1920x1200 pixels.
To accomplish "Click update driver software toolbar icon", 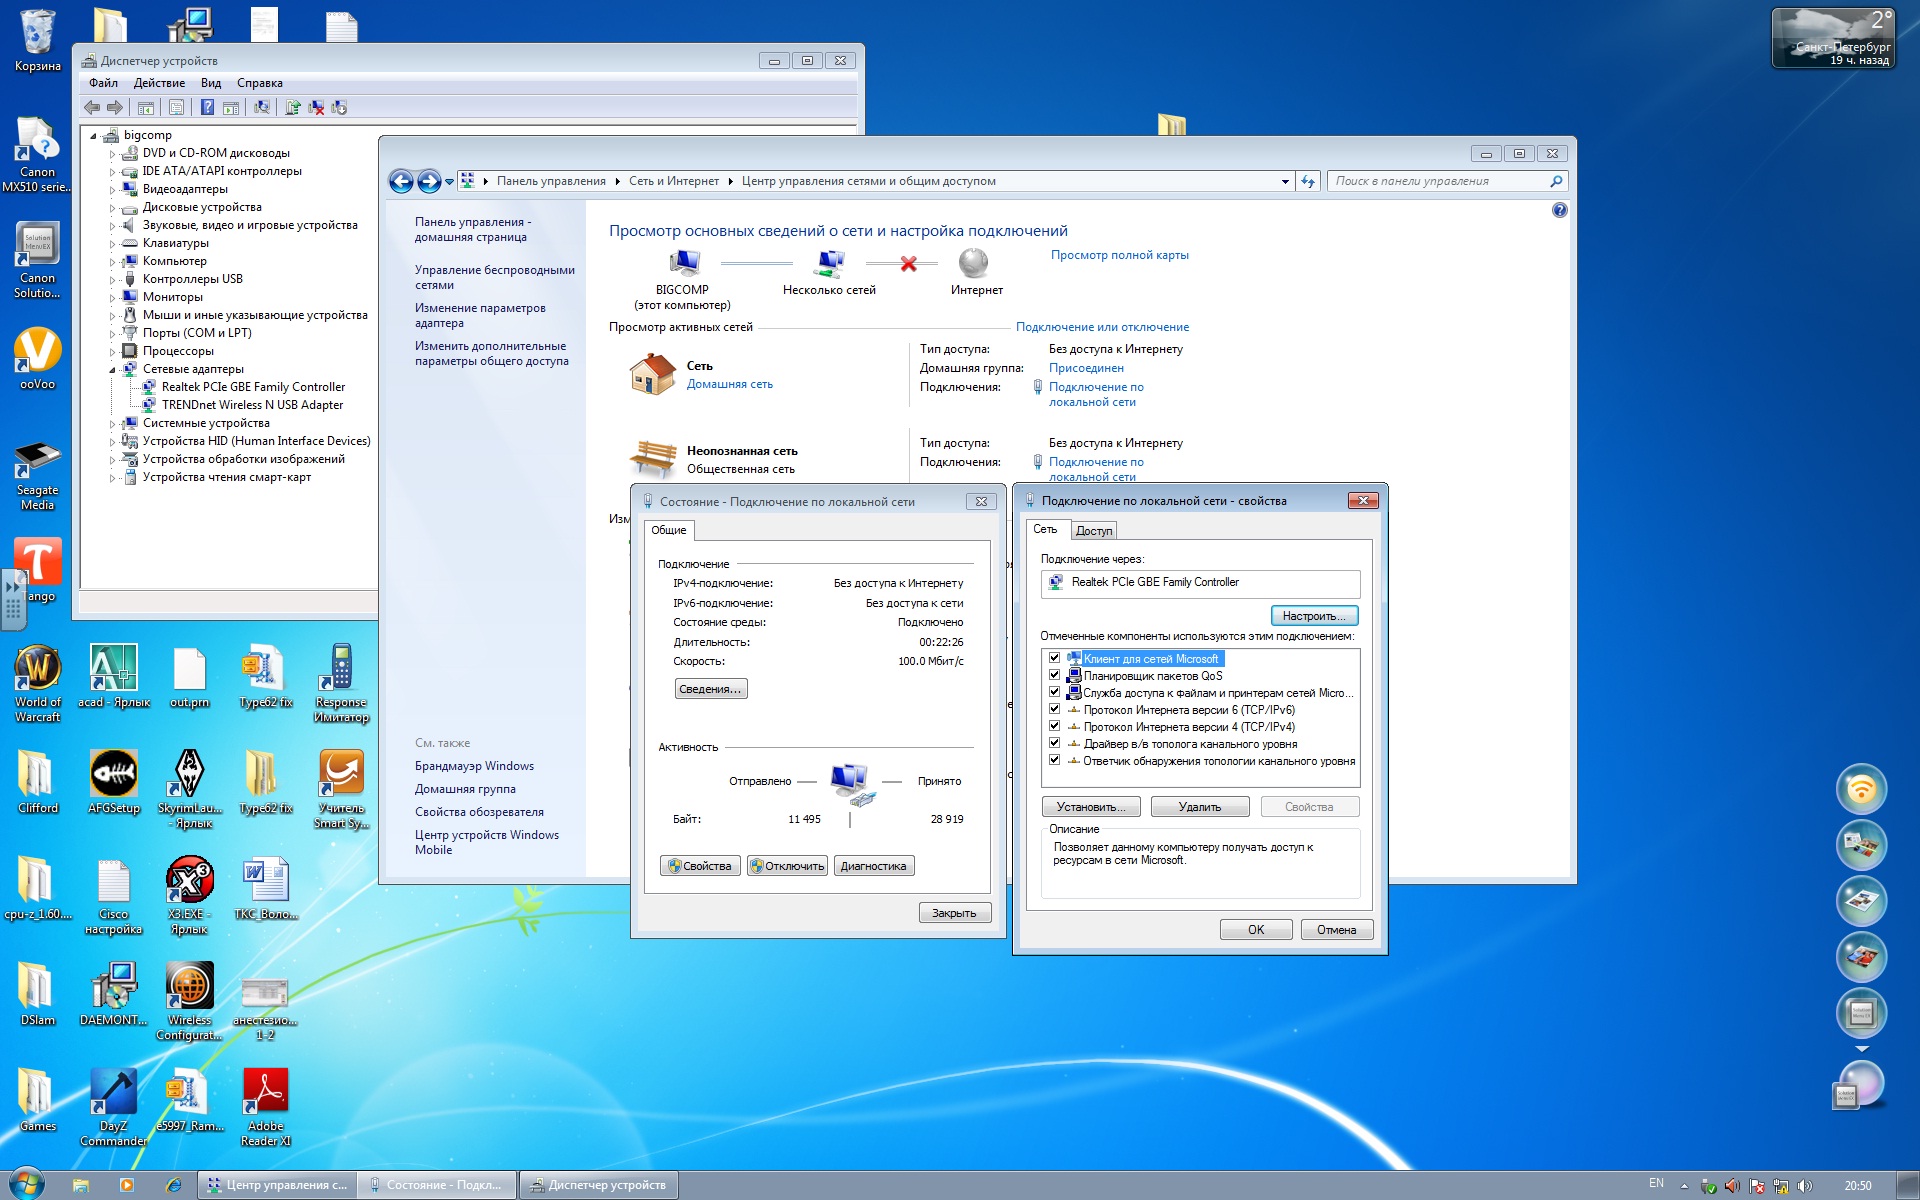I will 293,107.
